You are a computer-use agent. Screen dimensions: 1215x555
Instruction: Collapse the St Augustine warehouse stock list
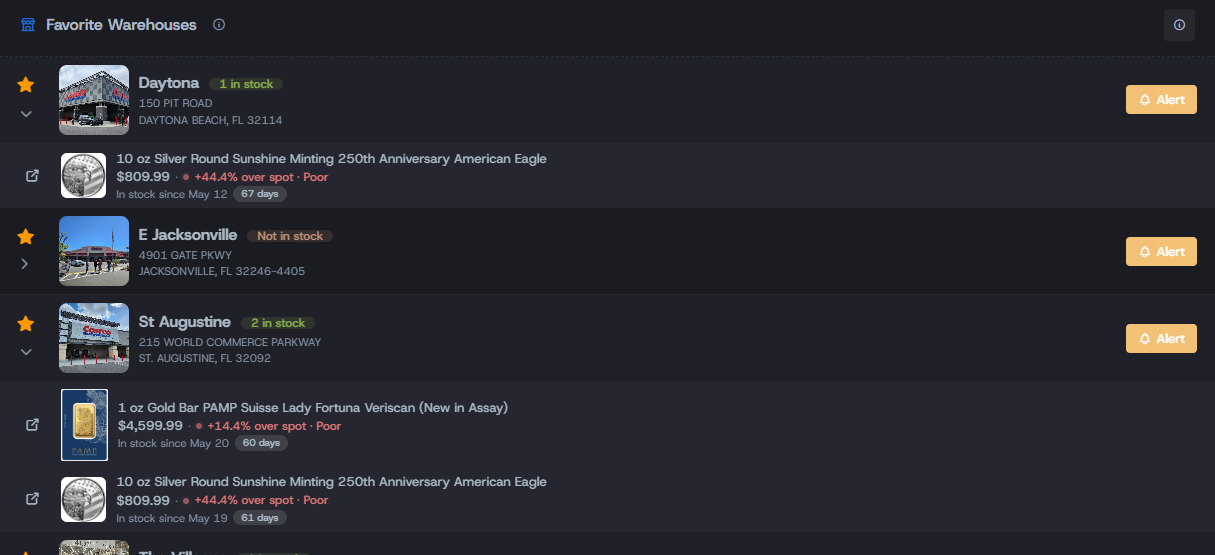pos(26,352)
